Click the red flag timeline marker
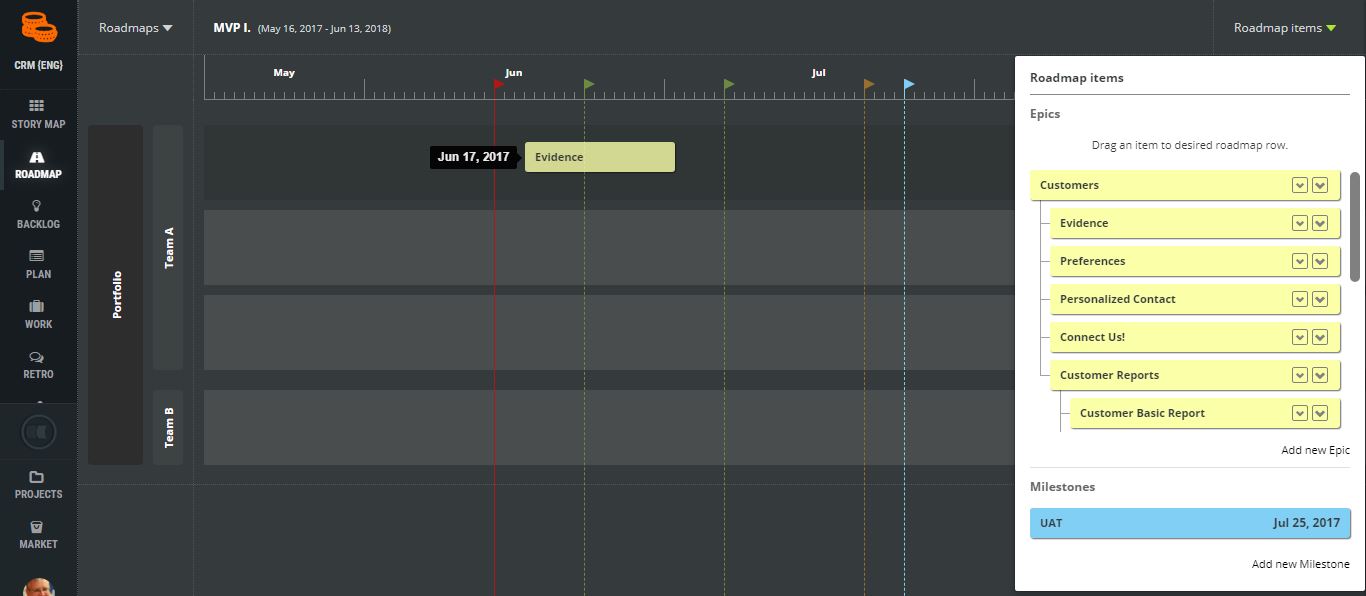 [499, 84]
